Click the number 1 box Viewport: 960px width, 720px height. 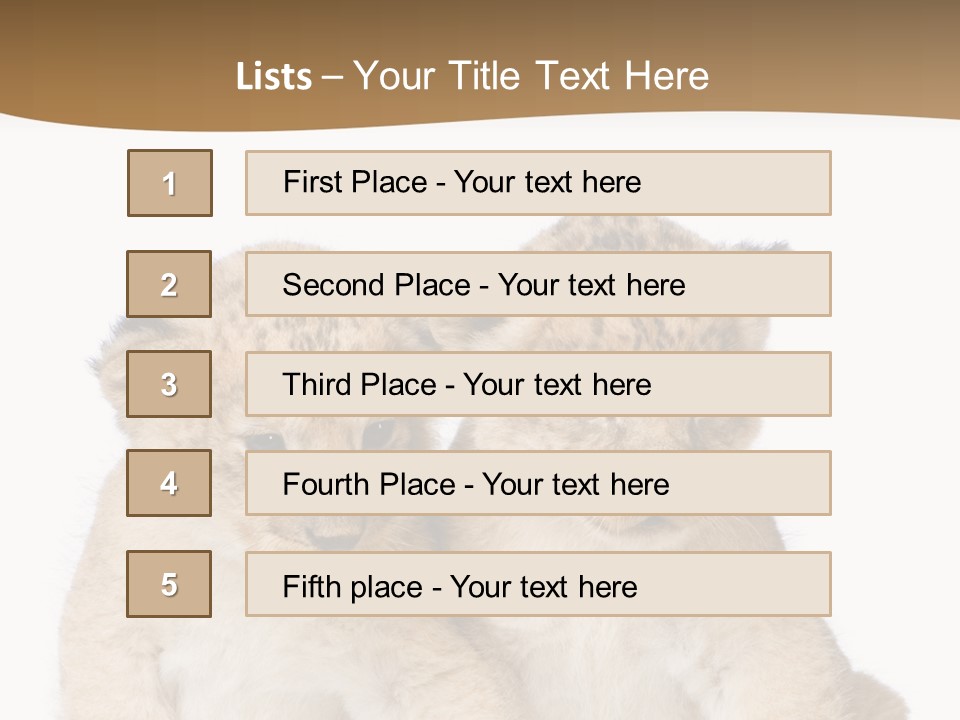(170, 183)
